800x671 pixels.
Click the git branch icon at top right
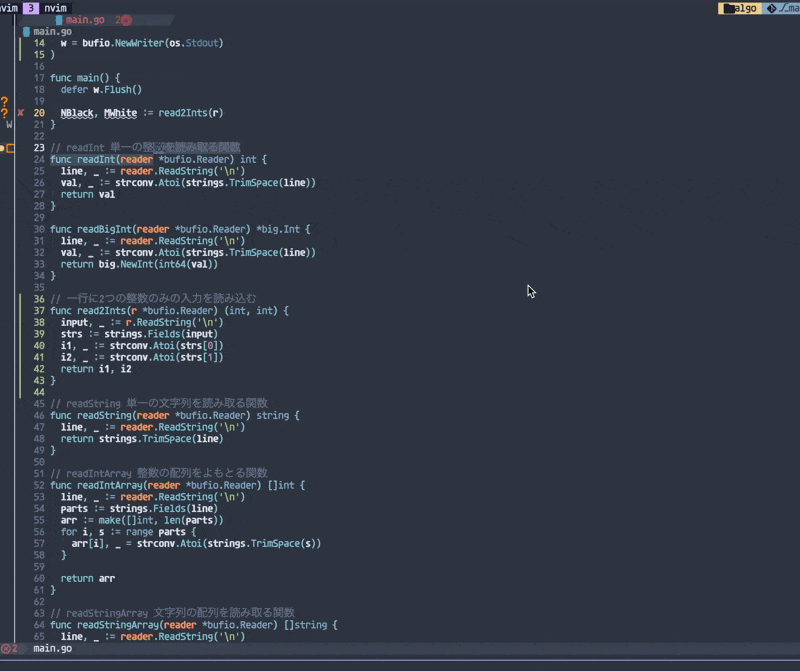[771, 8]
